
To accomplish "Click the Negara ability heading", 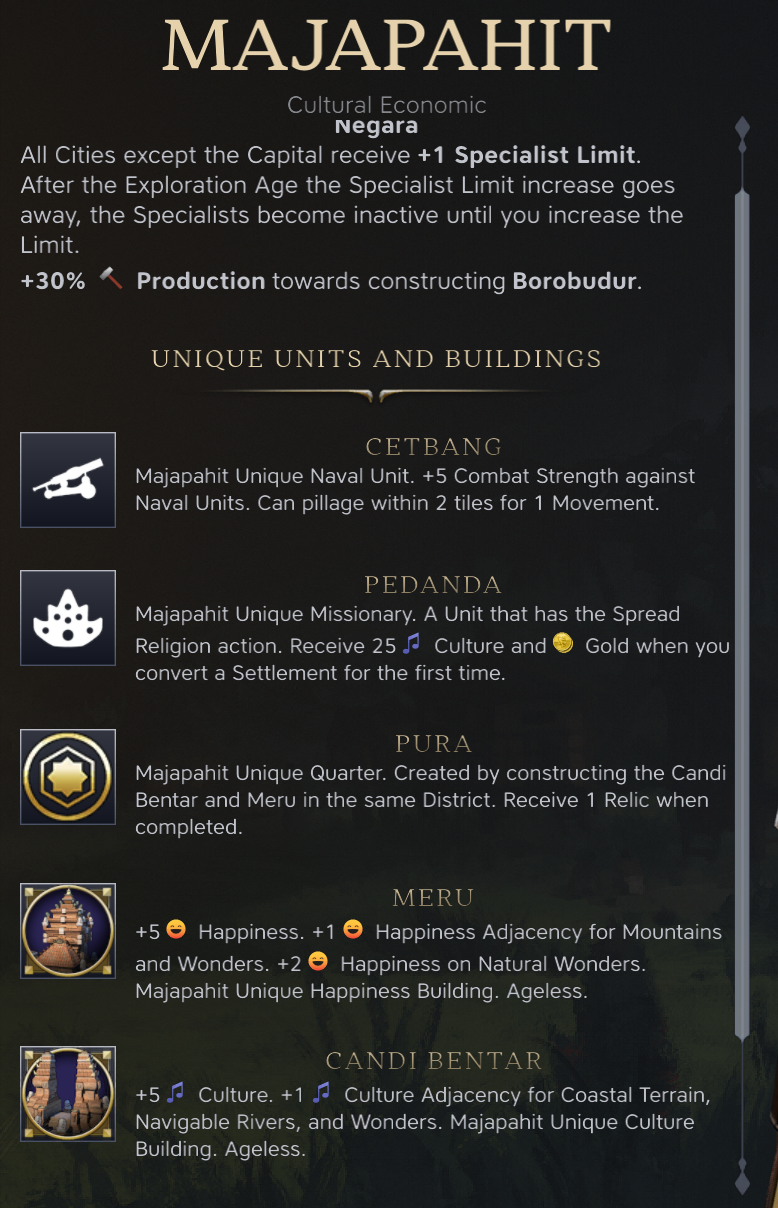I will 376,127.
